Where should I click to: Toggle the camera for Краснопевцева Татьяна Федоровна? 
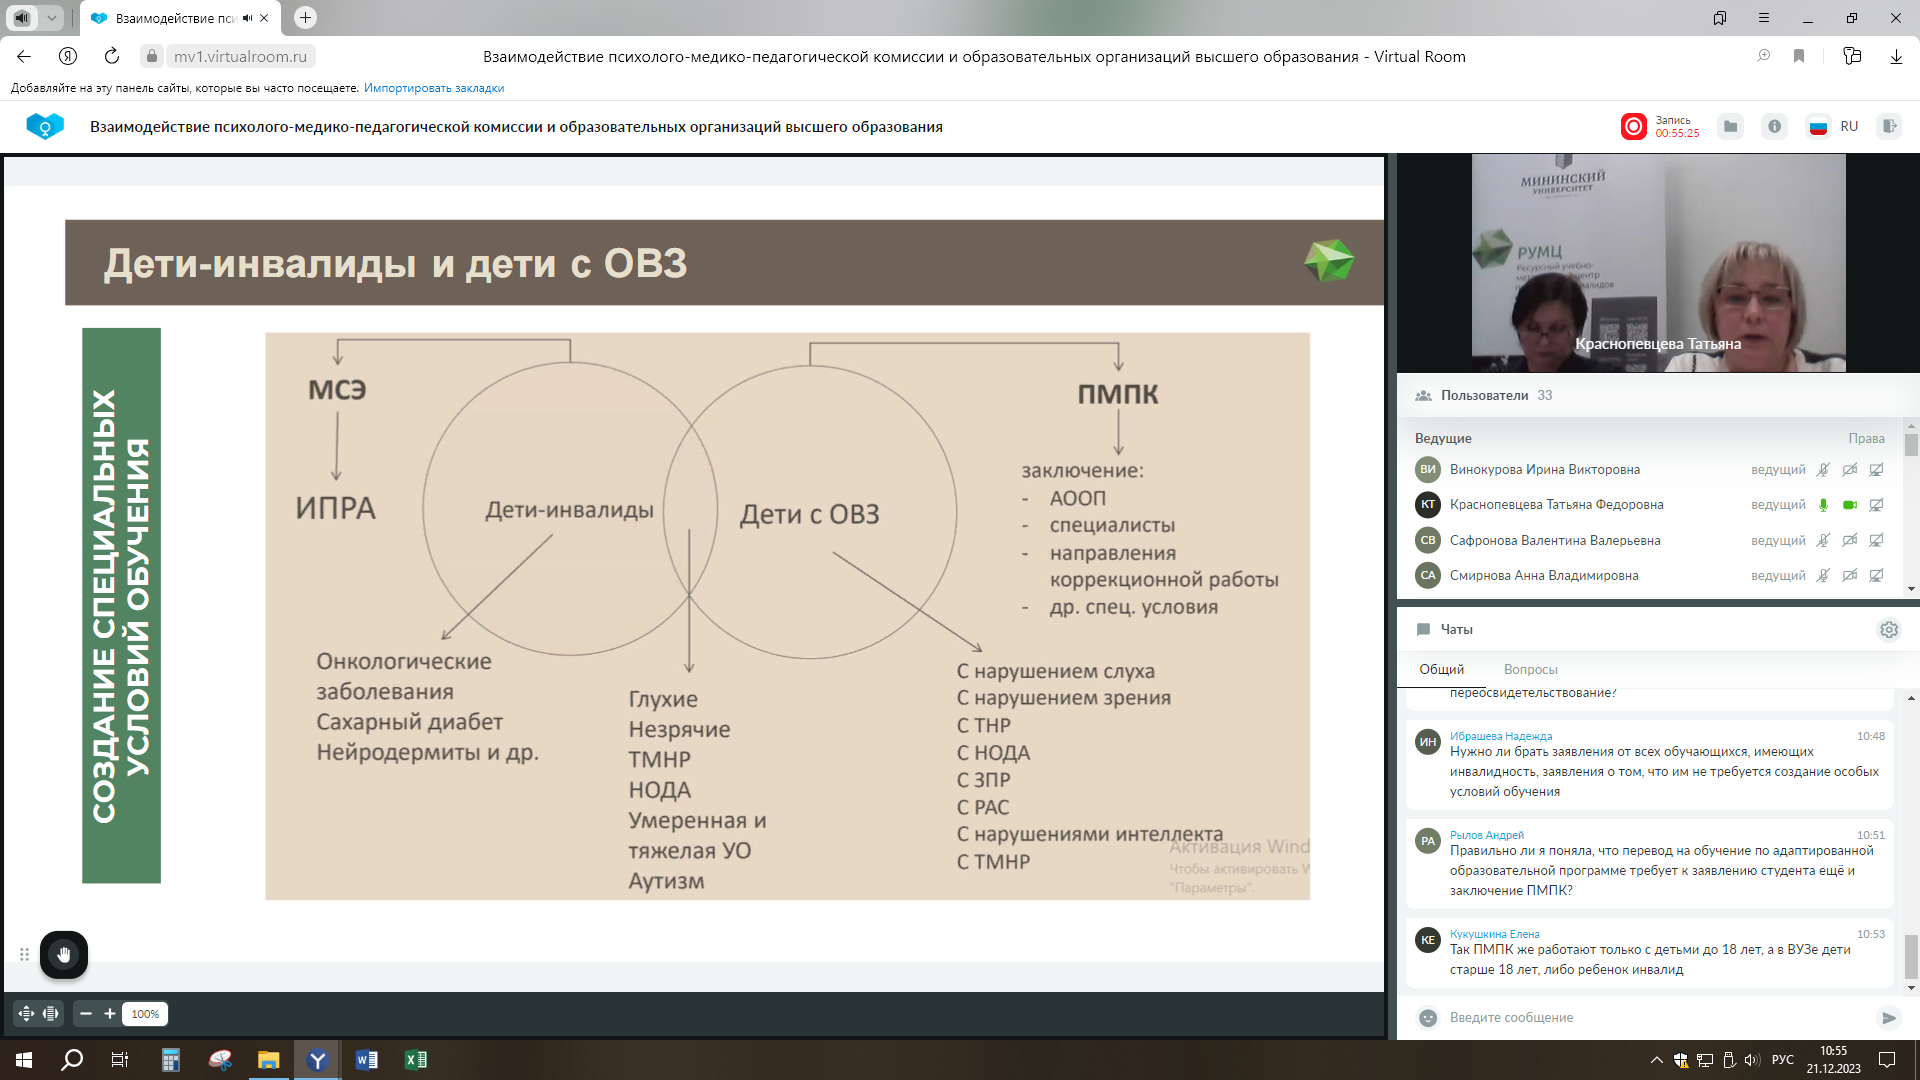click(x=1850, y=505)
